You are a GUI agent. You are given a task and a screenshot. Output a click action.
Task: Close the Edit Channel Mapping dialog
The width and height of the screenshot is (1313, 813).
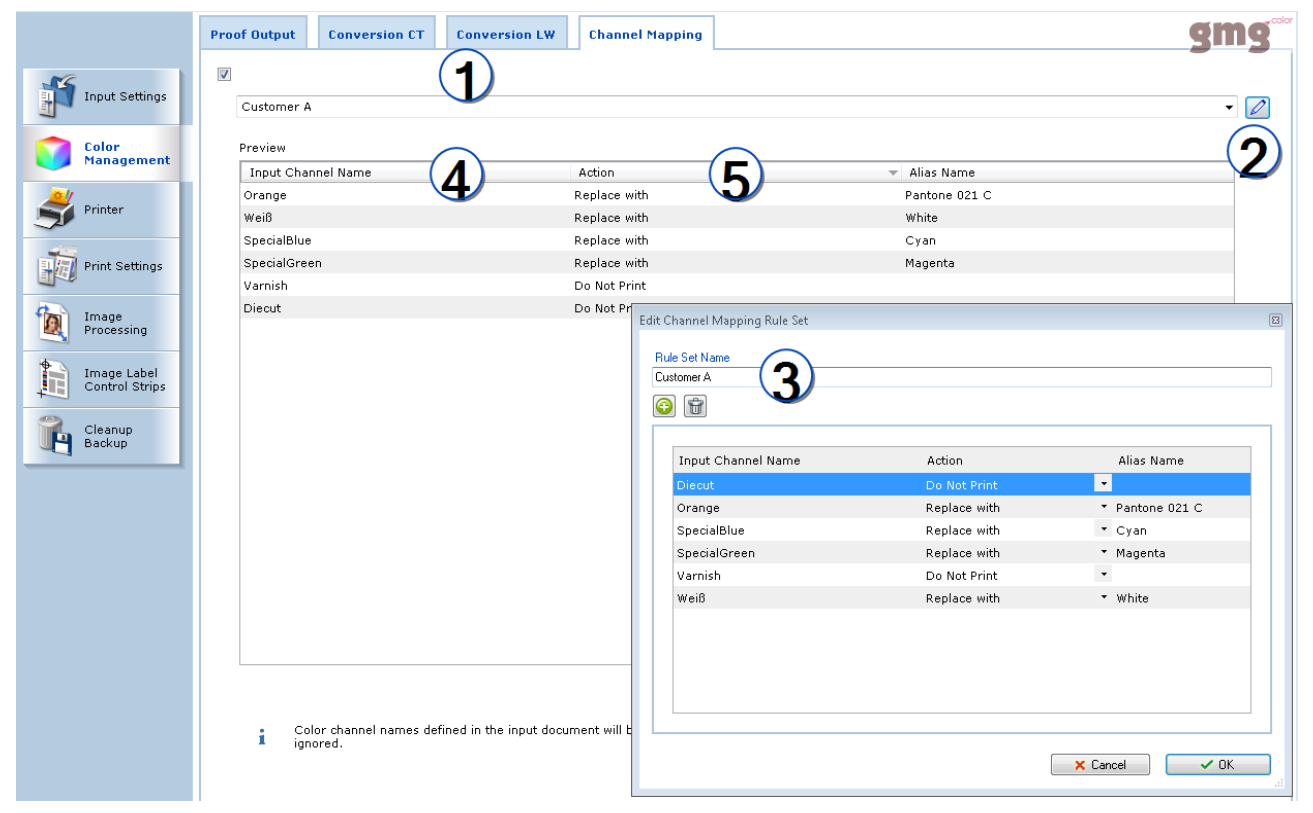pos(1275,320)
